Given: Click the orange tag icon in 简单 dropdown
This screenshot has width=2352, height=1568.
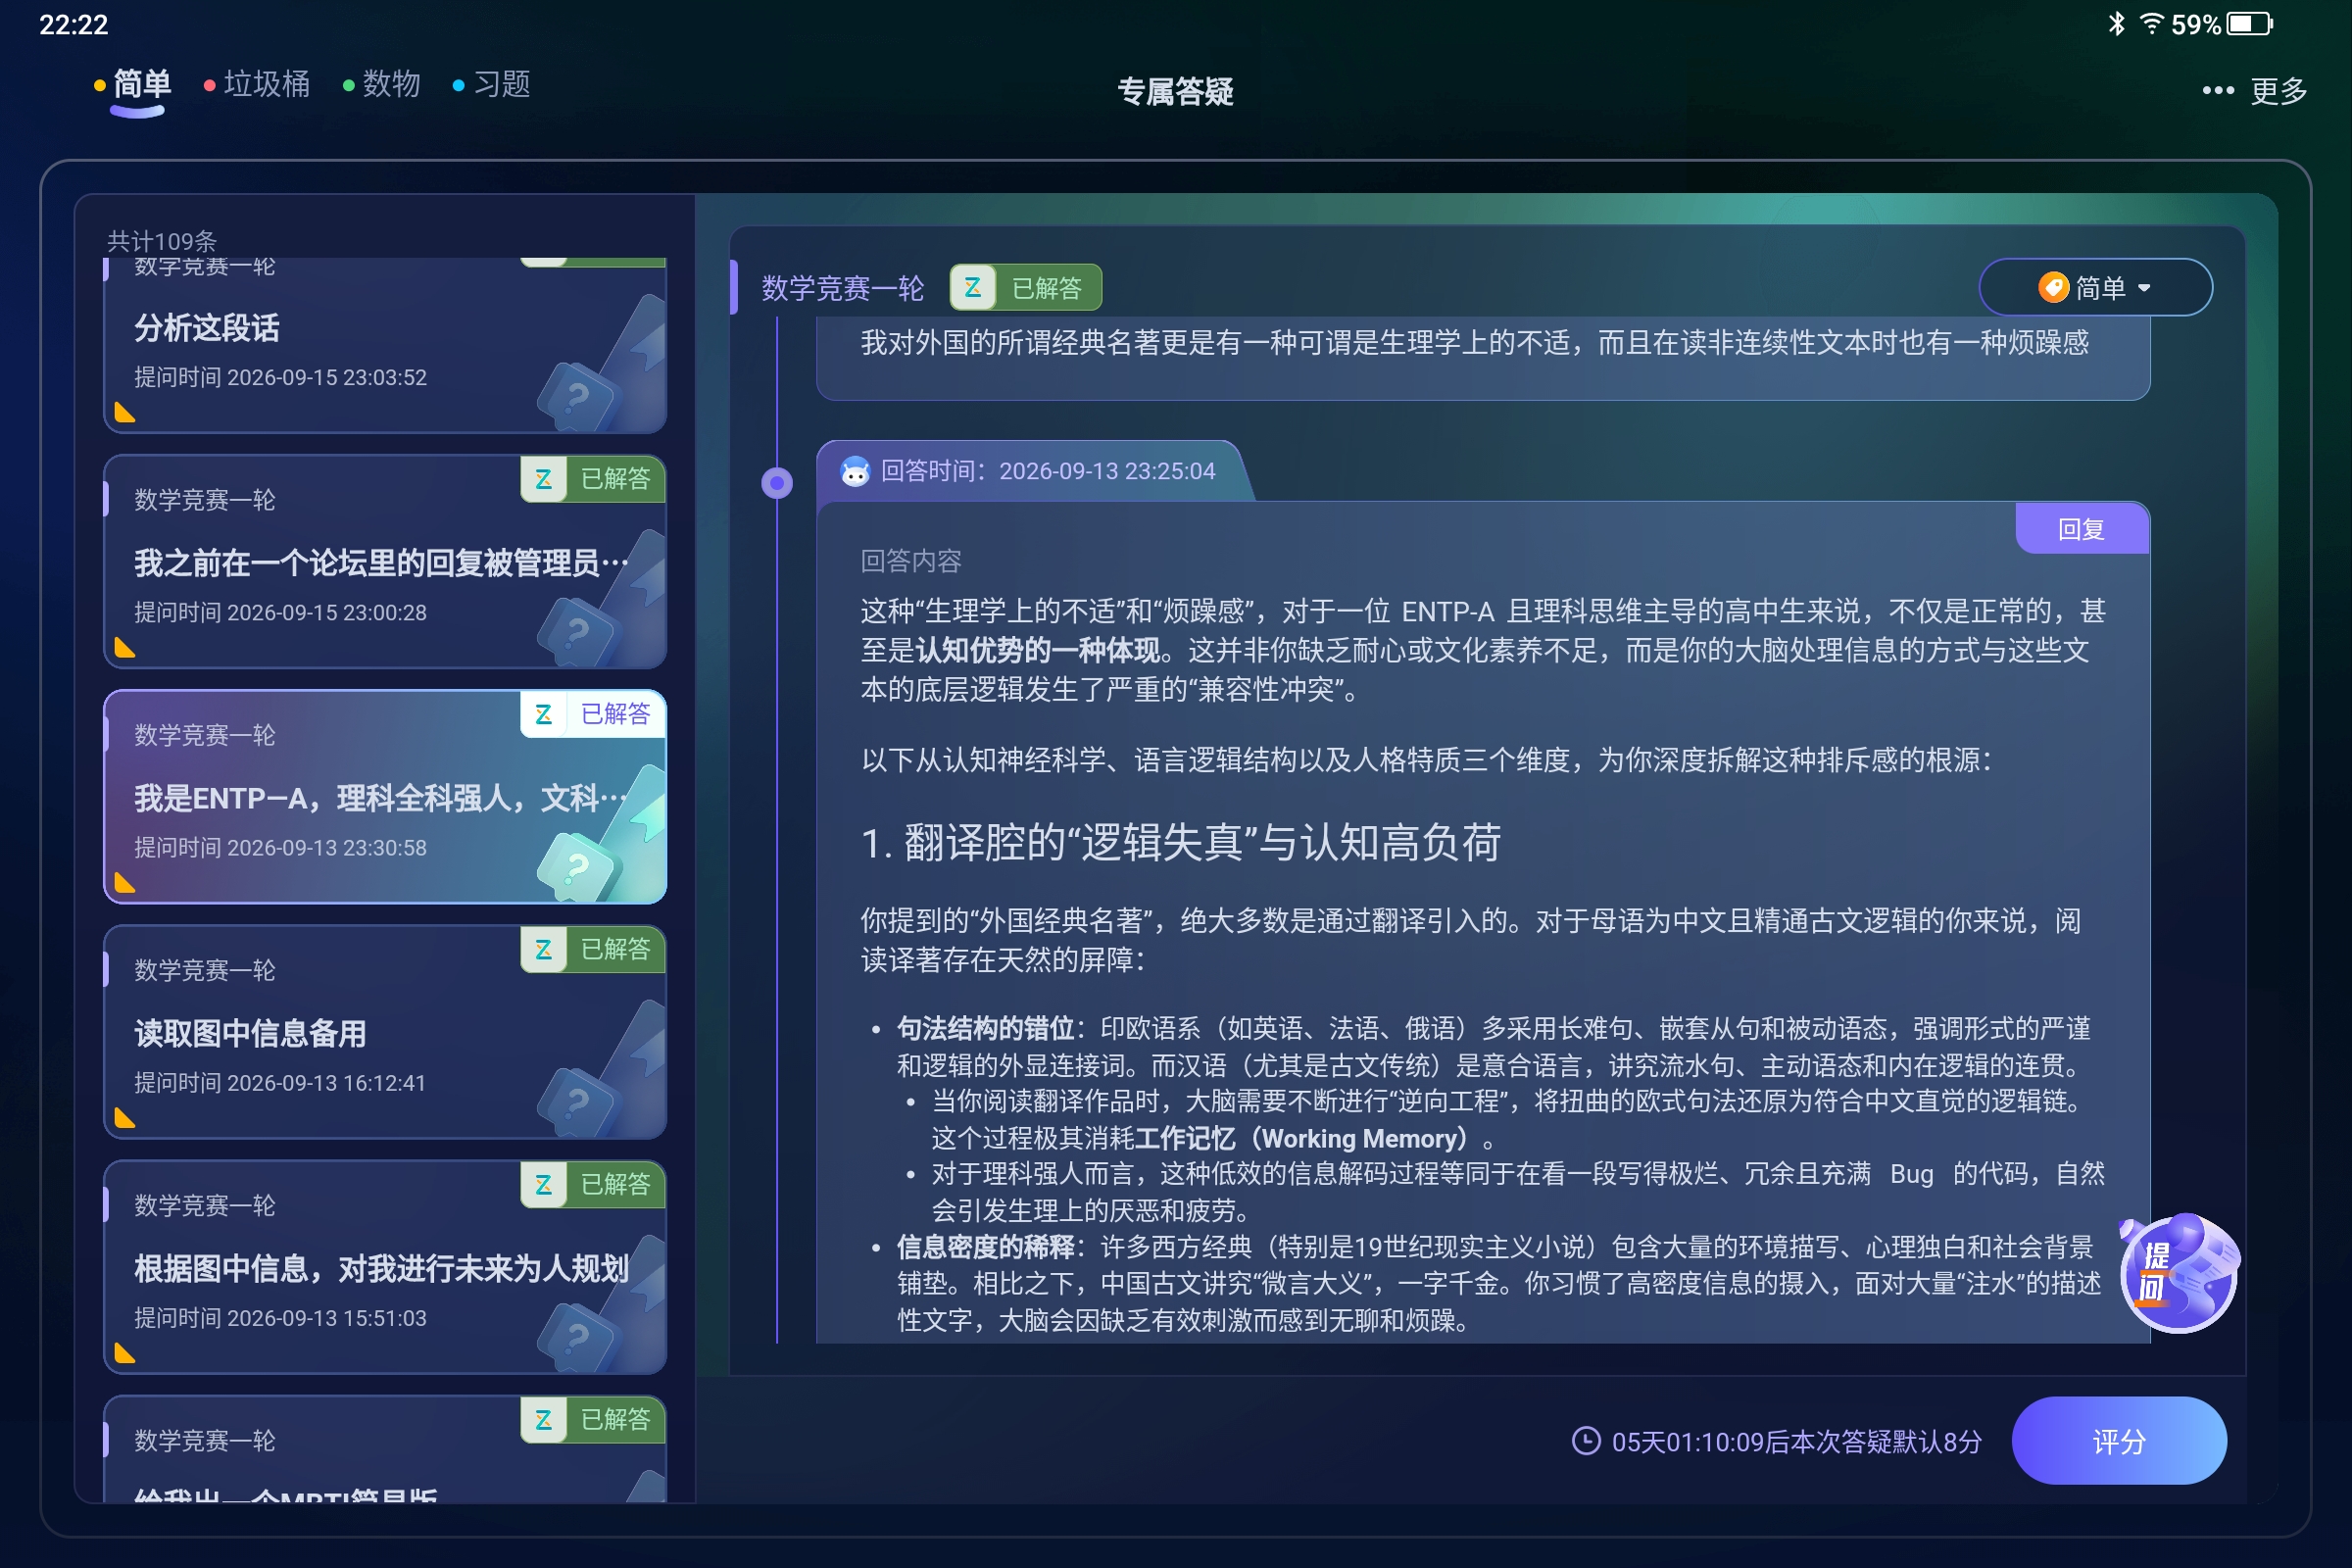Looking at the screenshot, I should coord(2053,288).
